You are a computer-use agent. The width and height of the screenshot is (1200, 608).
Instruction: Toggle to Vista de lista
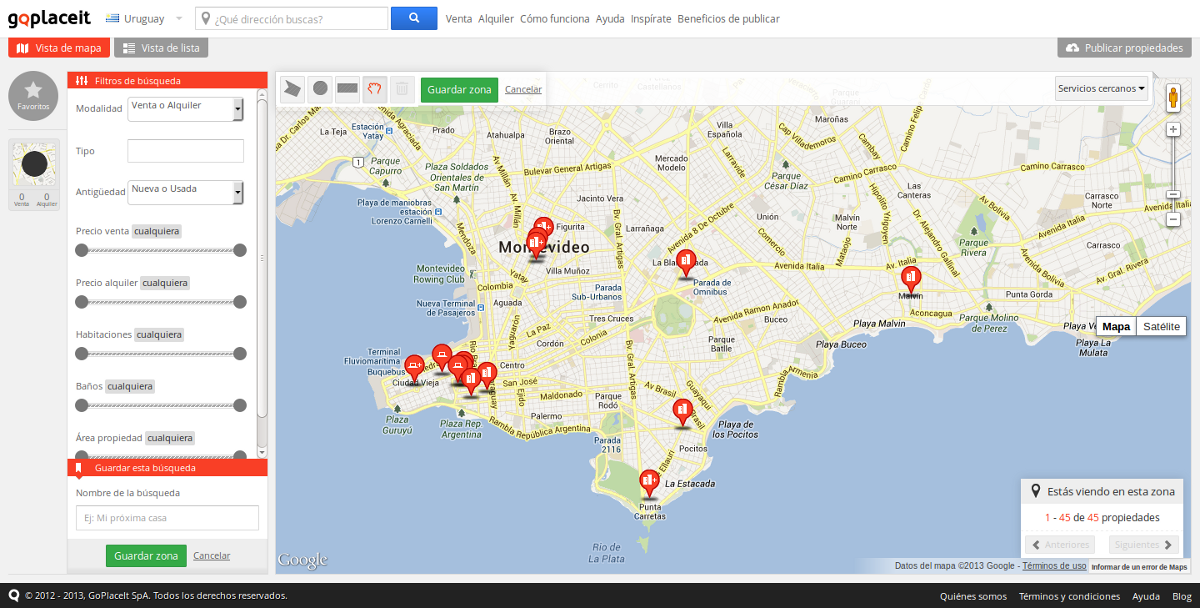(x=161, y=48)
